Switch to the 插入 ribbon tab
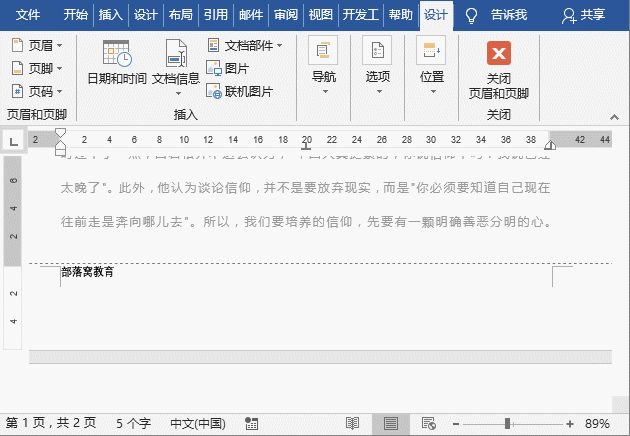630x436 pixels. 110,15
